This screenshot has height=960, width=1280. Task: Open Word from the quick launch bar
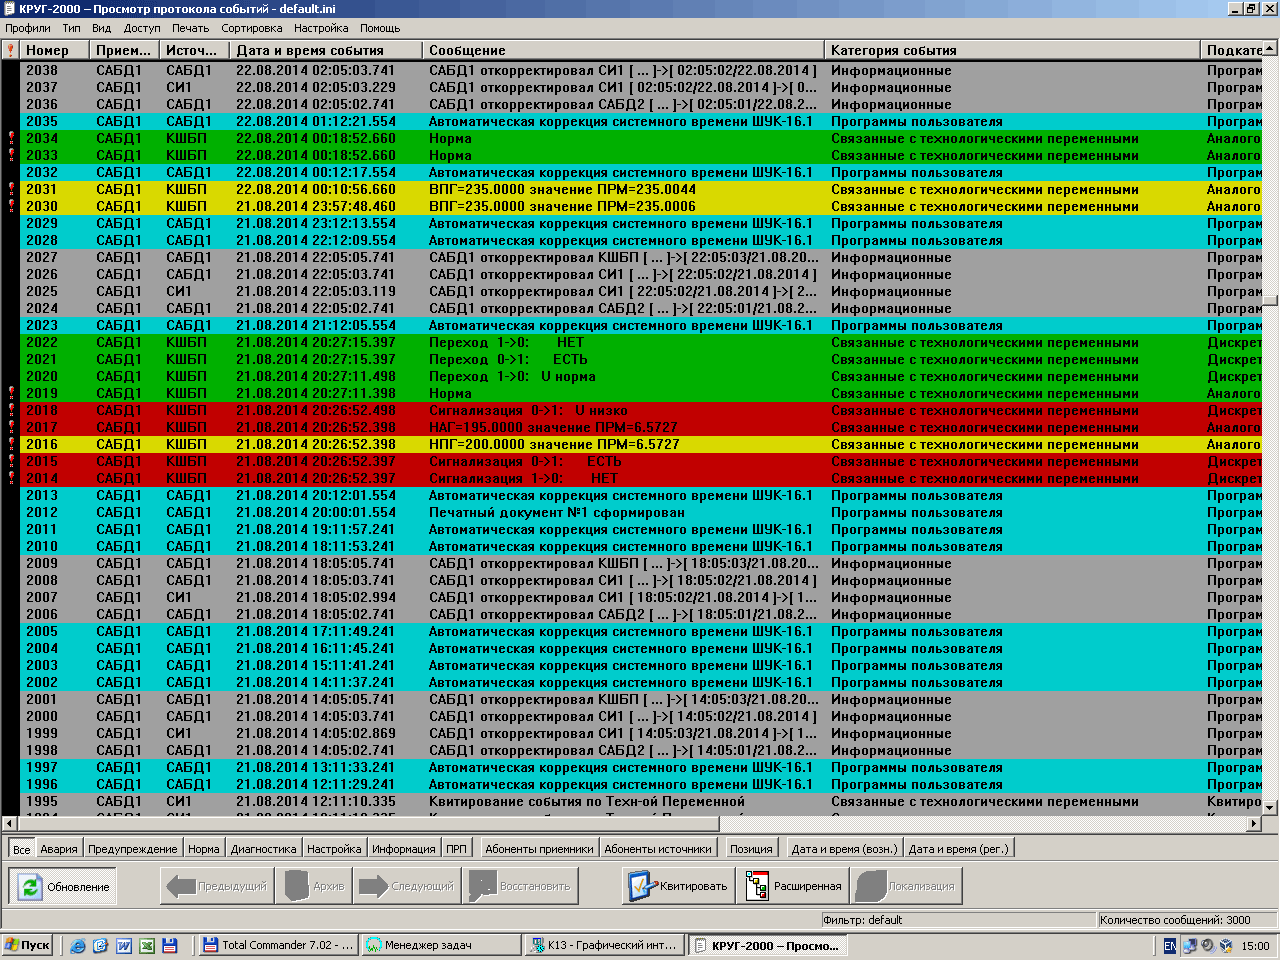124,945
